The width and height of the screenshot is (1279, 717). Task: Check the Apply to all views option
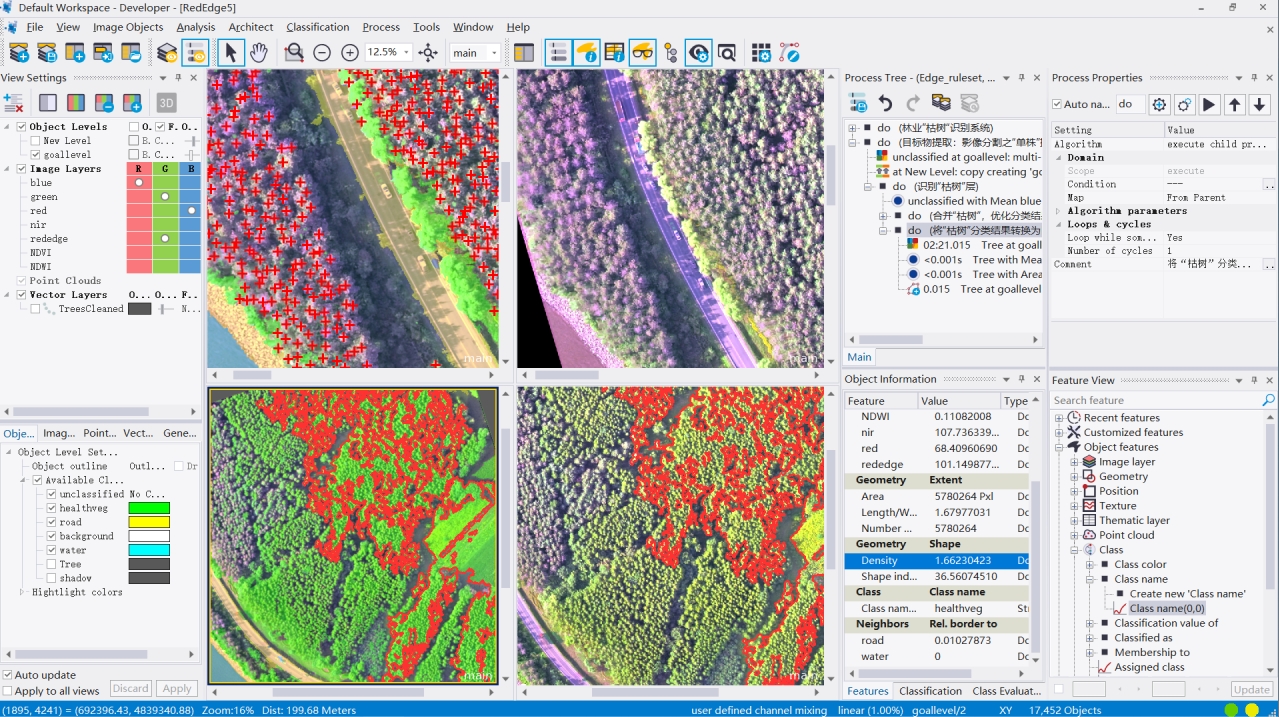point(8,691)
